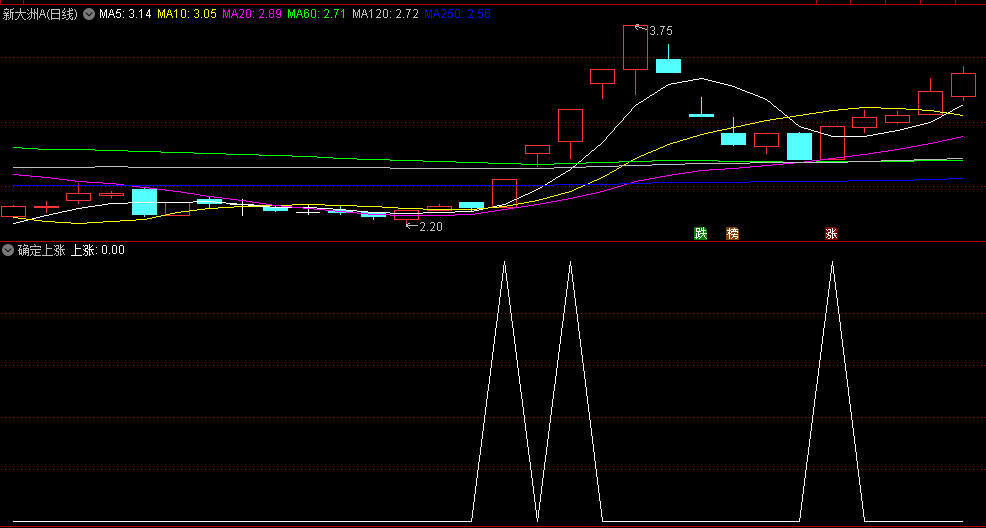
Task: Select the tall candlestick under 3.75
Action: 635,48
